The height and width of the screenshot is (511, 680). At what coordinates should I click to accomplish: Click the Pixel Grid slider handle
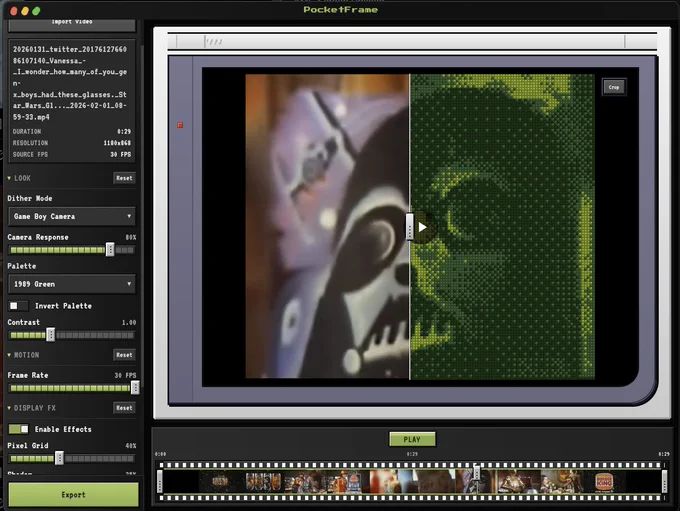59,458
